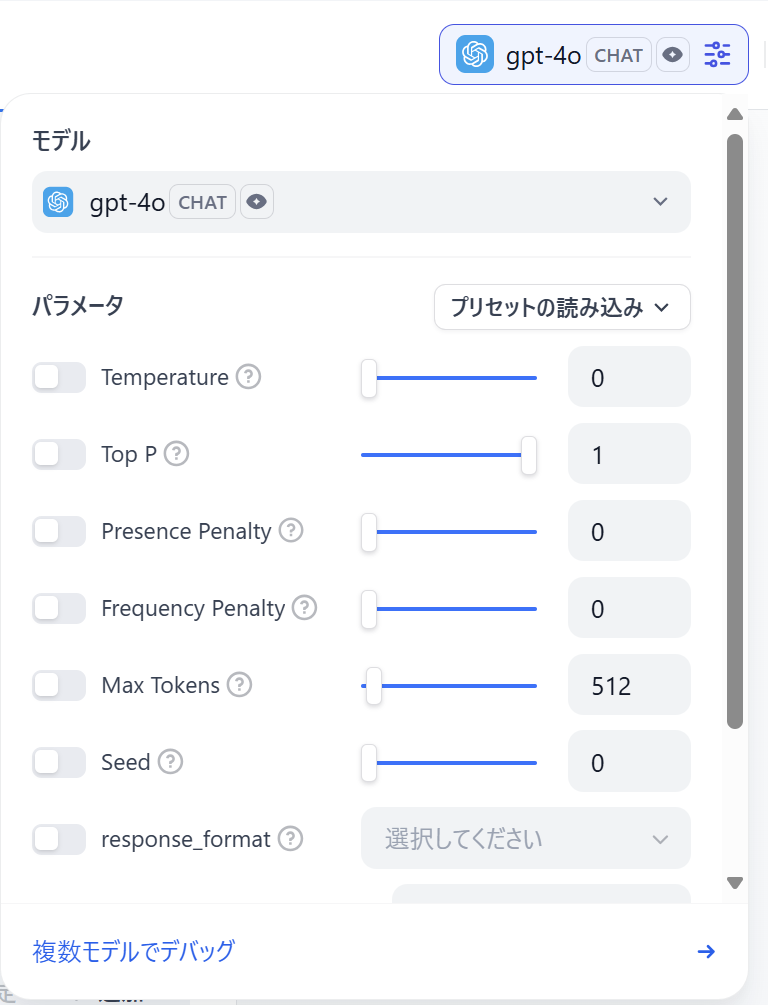Image resolution: width=768 pixels, height=1005 pixels.
Task: Show Presence Penalty help tooltip icon
Action: coord(291,531)
